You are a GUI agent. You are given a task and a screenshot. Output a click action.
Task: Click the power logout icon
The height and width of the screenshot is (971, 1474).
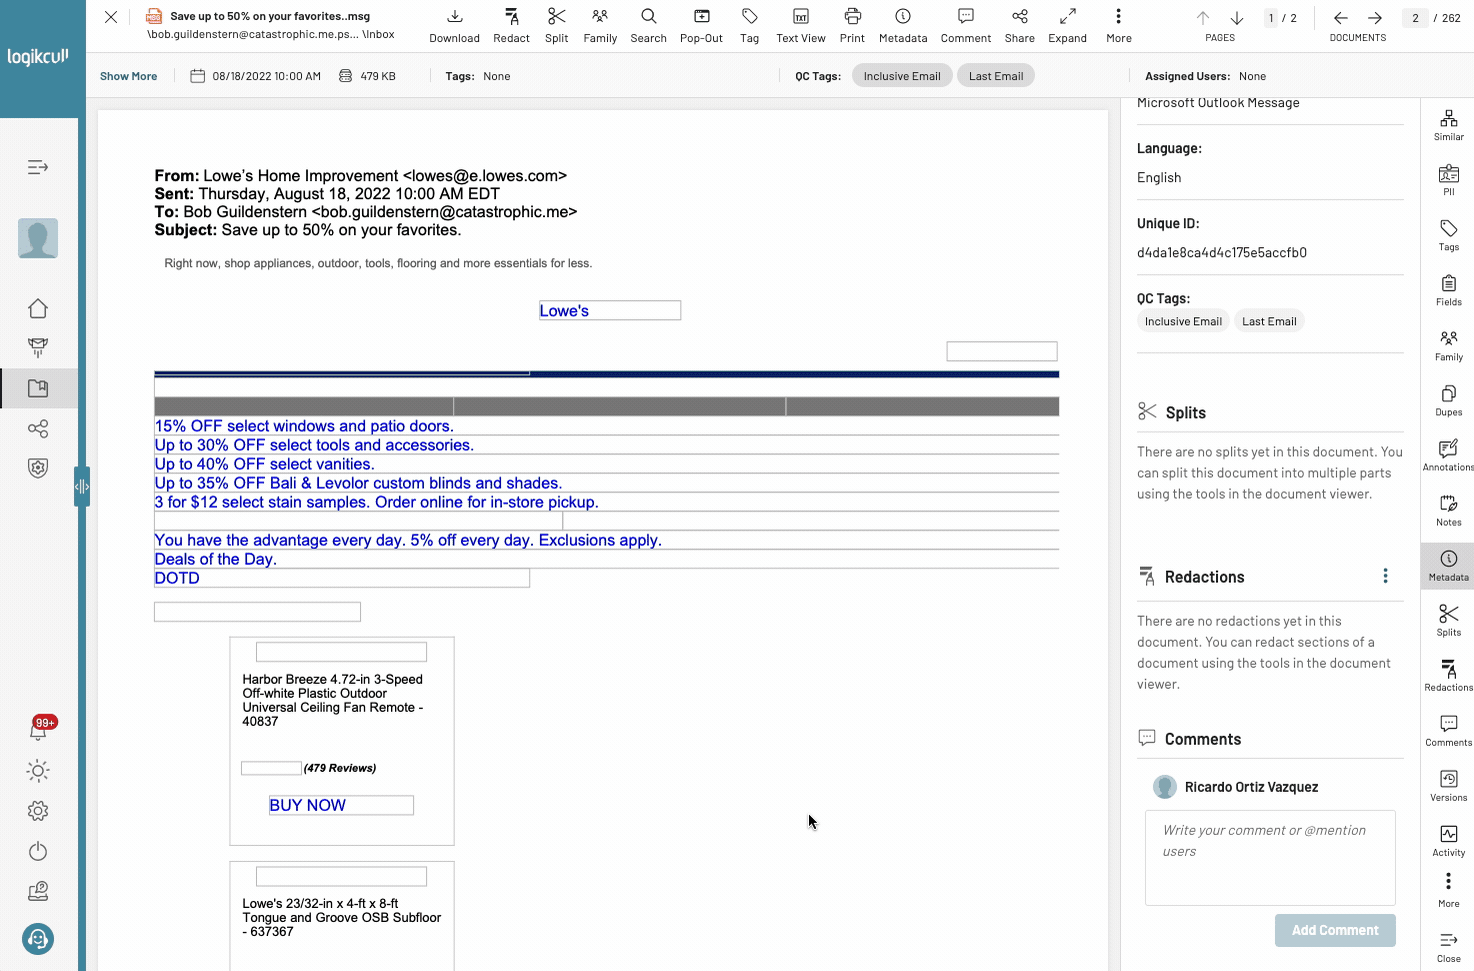[38, 851]
